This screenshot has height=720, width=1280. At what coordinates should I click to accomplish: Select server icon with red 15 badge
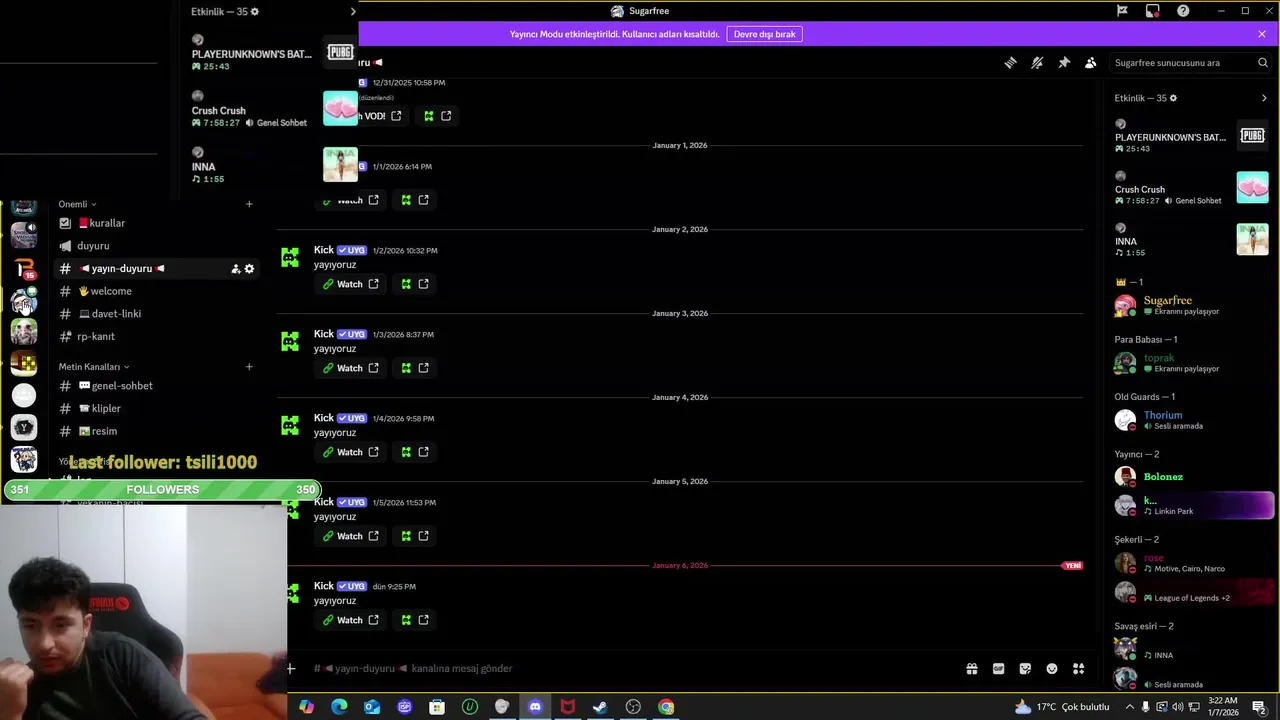pyautogui.click(x=24, y=269)
